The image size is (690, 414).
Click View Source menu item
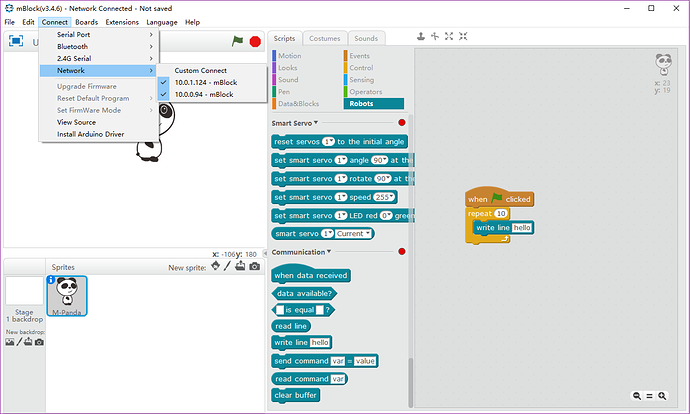[76, 122]
